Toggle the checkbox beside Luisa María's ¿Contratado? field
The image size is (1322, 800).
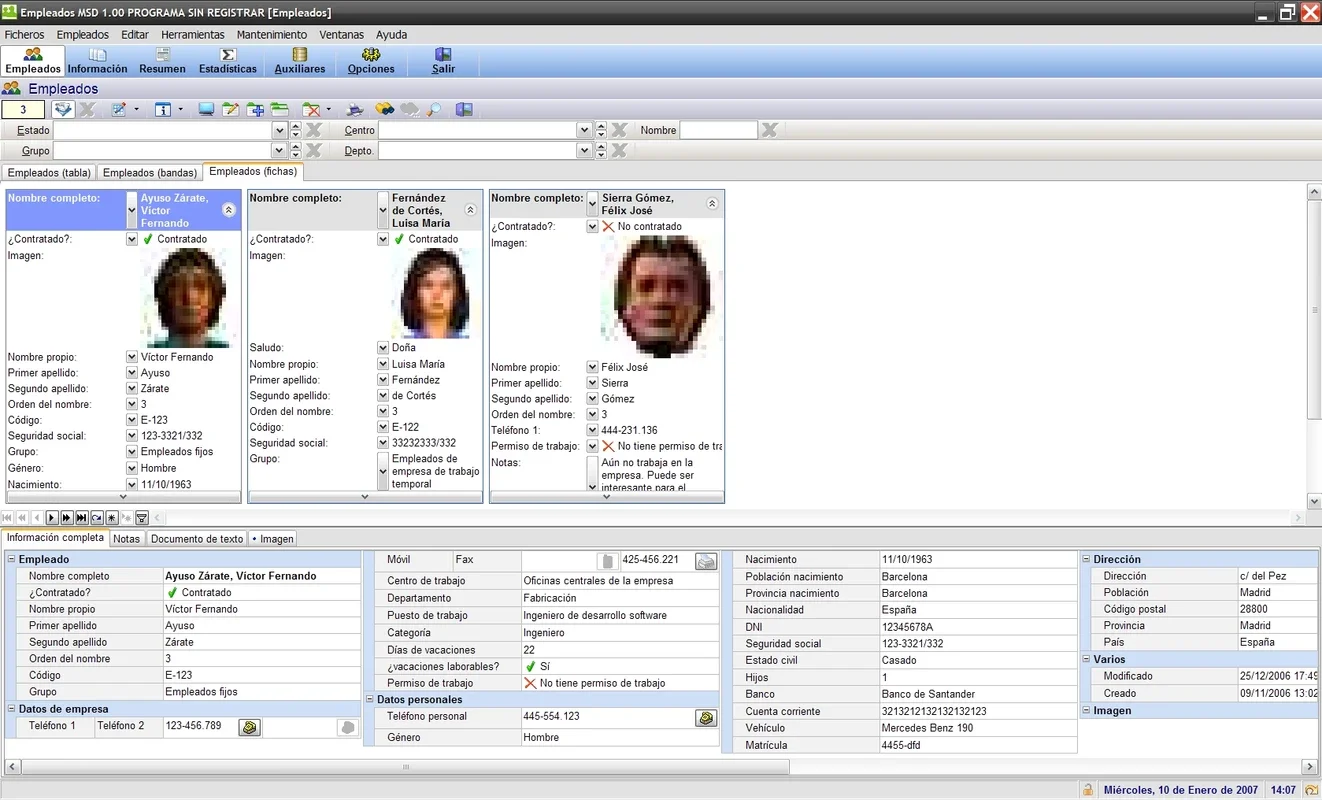(383, 239)
